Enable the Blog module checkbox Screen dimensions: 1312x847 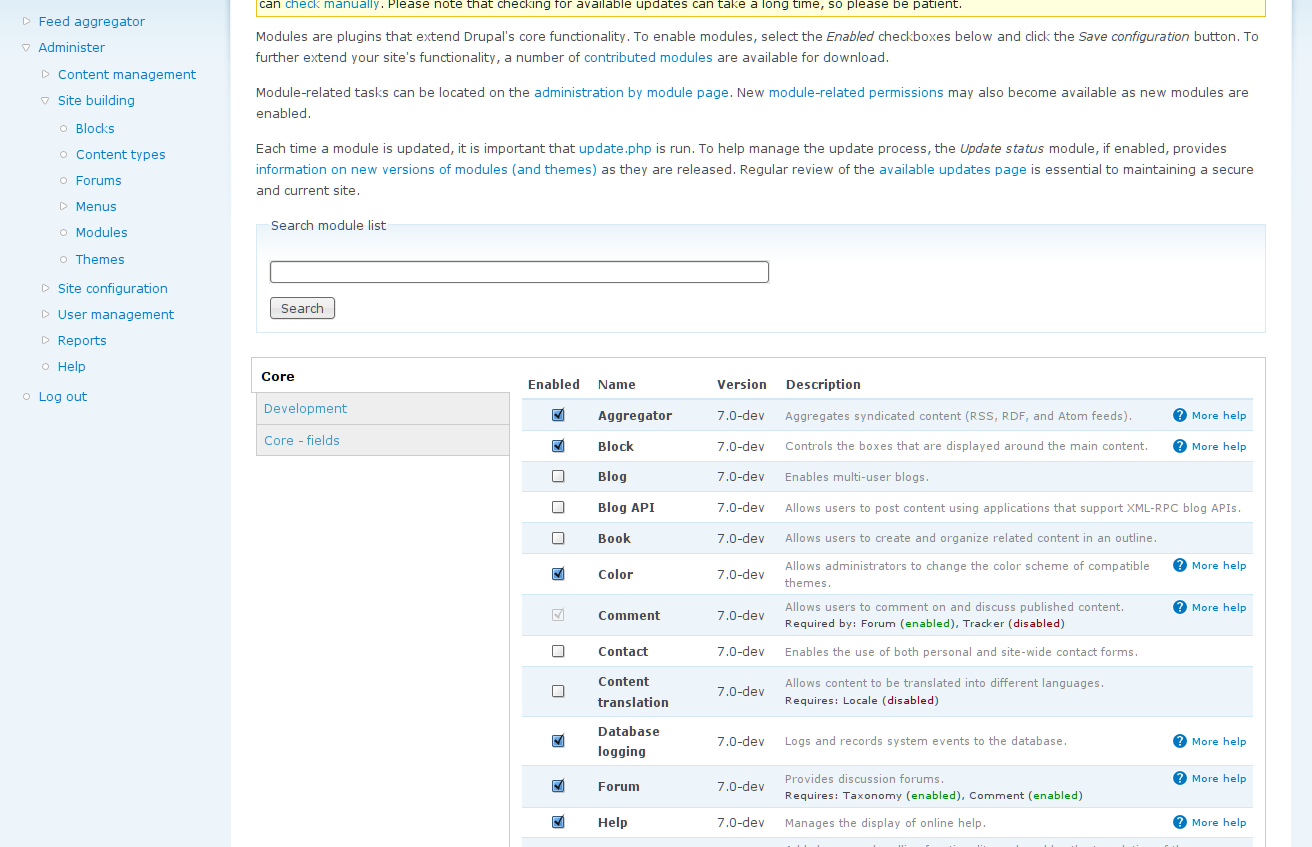coord(558,477)
